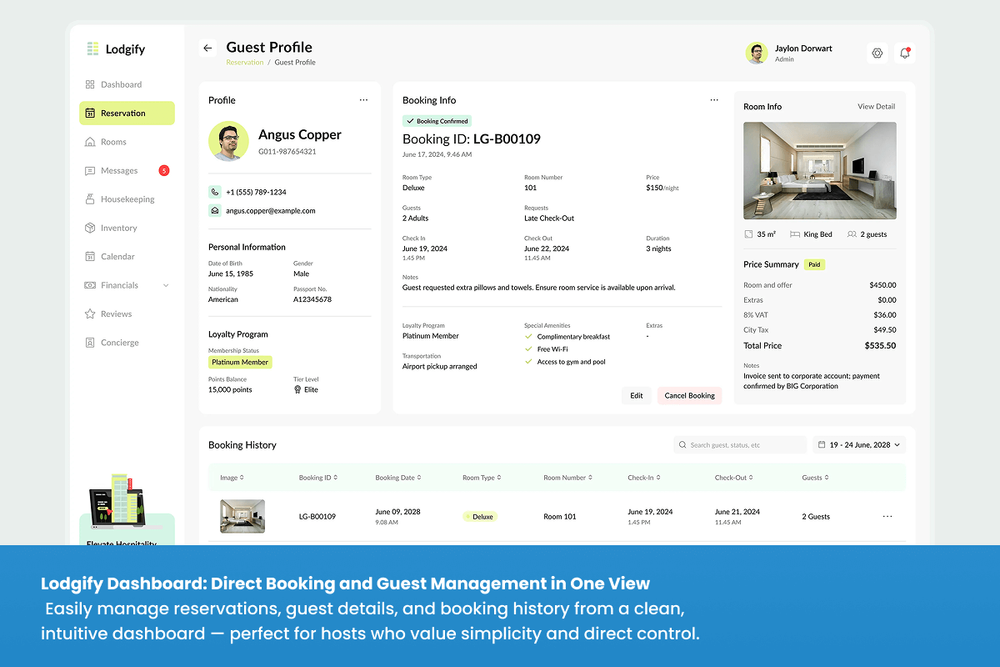Open the booking history row thumbnail
Screen dimensions: 1000x667
pyautogui.click(x=242, y=516)
